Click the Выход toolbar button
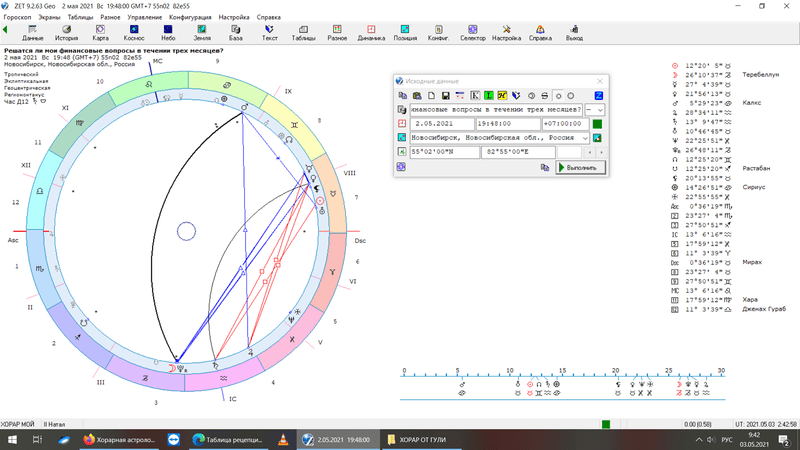Image resolution: width=800 pixels, height=450 pixels. click(x=574, y=33)
